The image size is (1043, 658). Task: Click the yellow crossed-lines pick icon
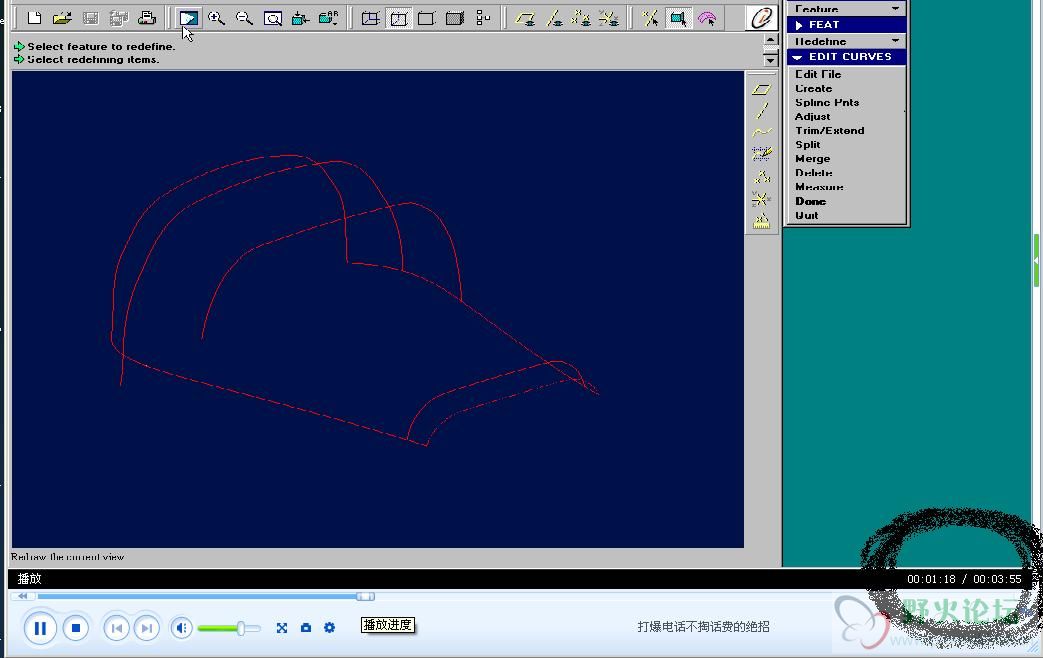pyautogui.click(x=651, y=19)
